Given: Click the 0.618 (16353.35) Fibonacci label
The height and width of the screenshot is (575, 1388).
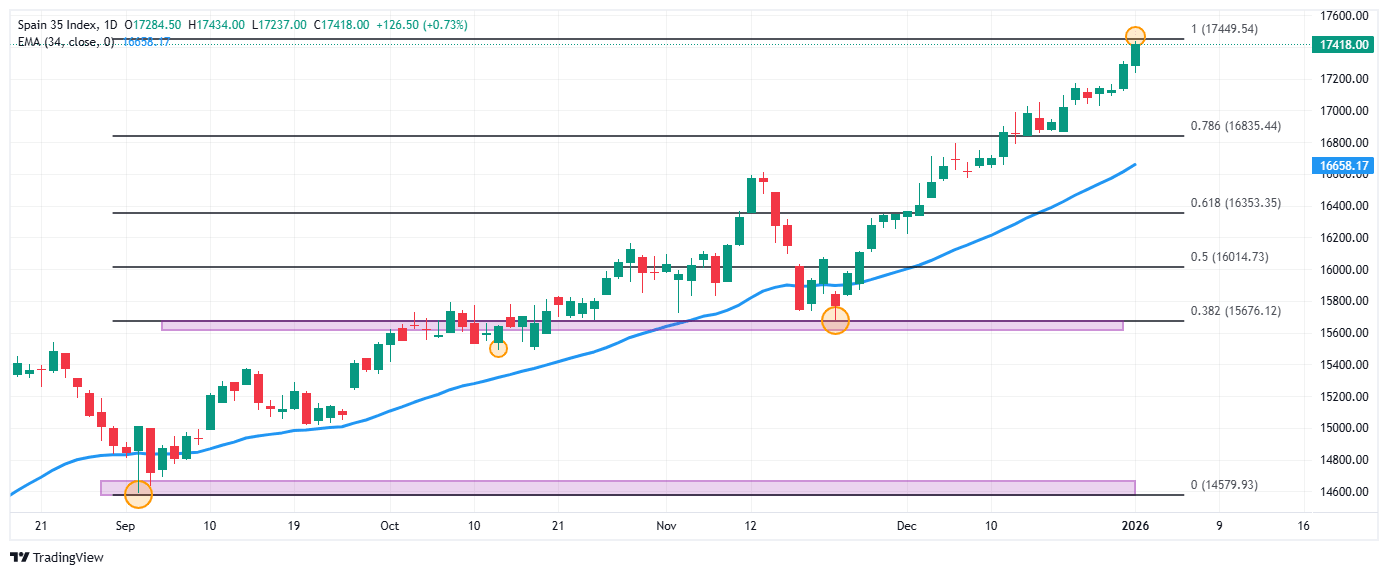Looking at the screenshot, I should (x=1235, y=203).
